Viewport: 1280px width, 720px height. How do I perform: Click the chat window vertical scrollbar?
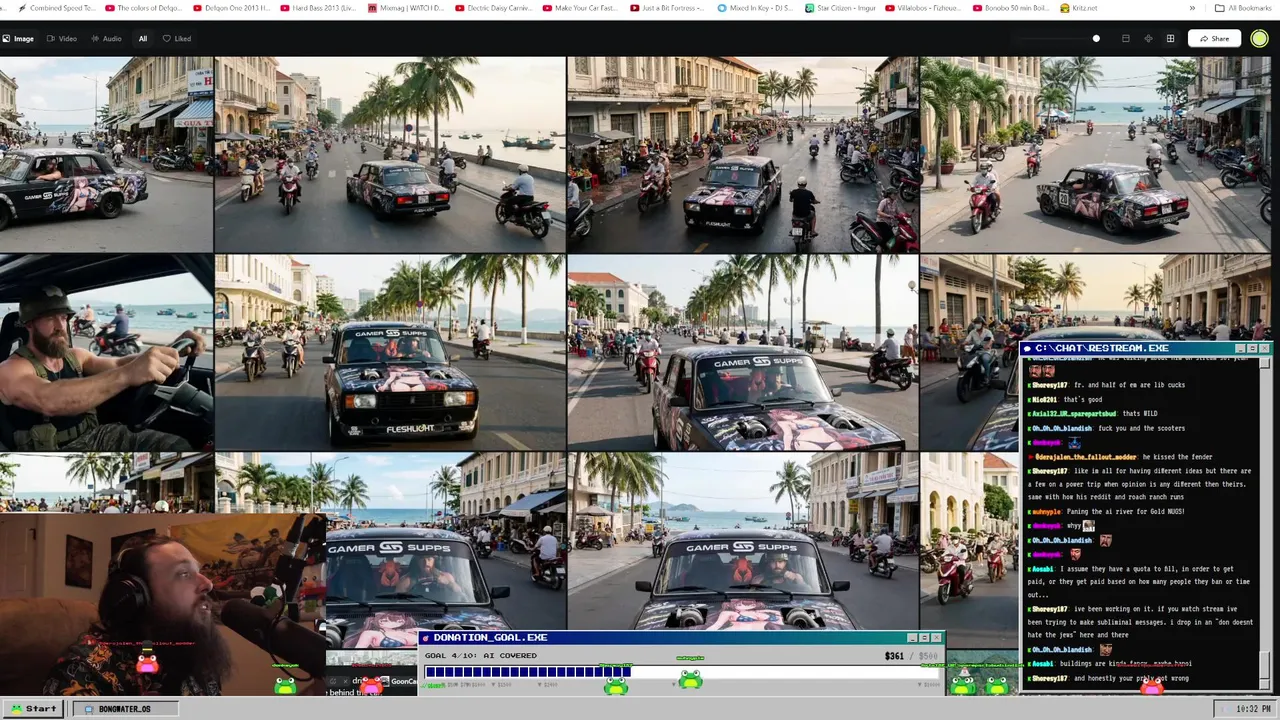(x=1265, y=522)
